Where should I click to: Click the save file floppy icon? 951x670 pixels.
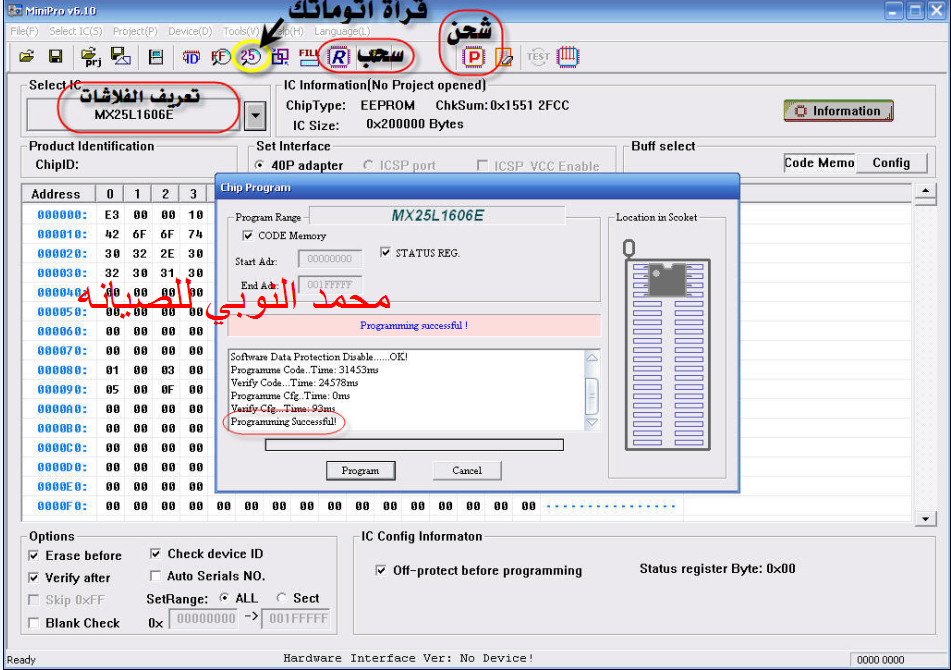55,56
